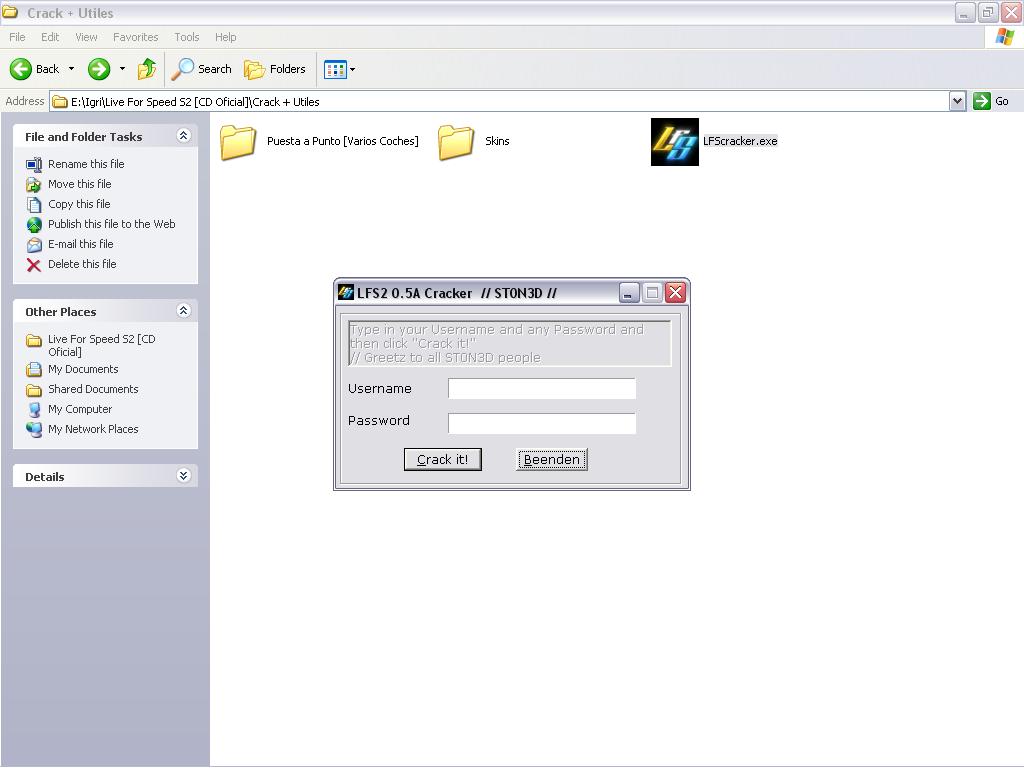The width and height of the screenshot is (1024, 768).
Task: Open the Help menu
Action: [225, 37]
